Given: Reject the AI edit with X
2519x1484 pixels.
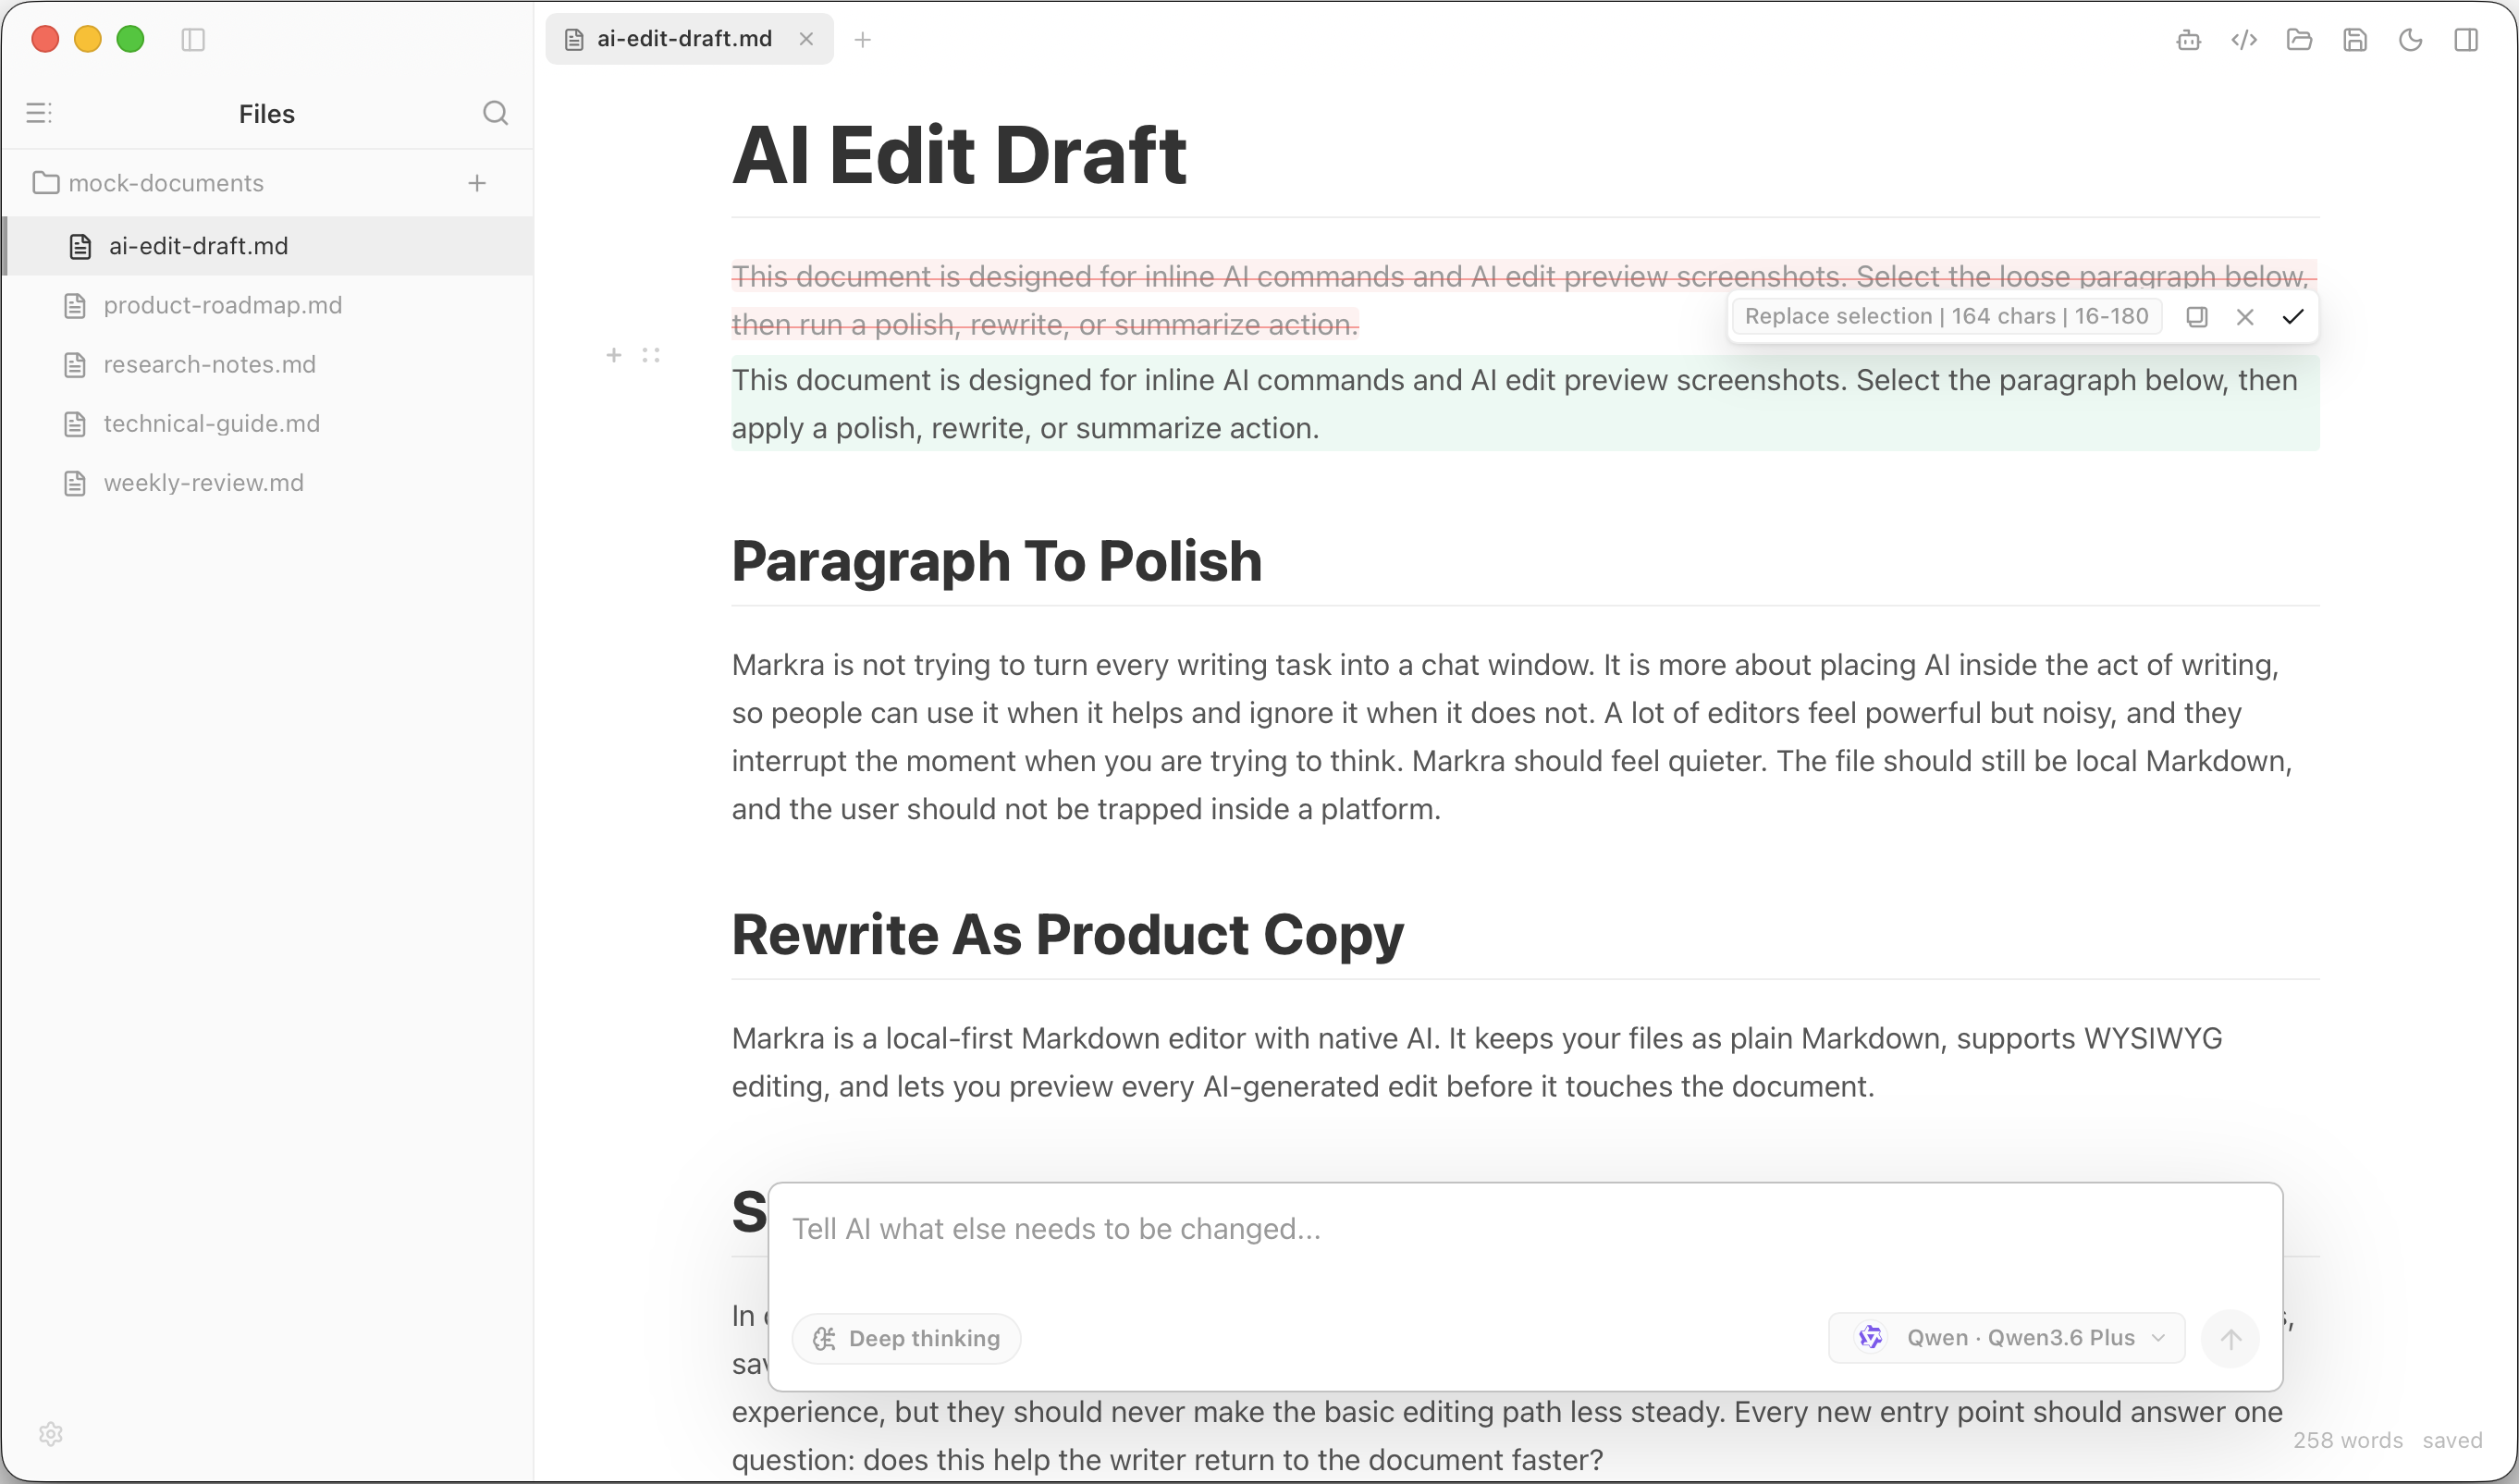Looking at the screenshot, I should coord(2244,317).
